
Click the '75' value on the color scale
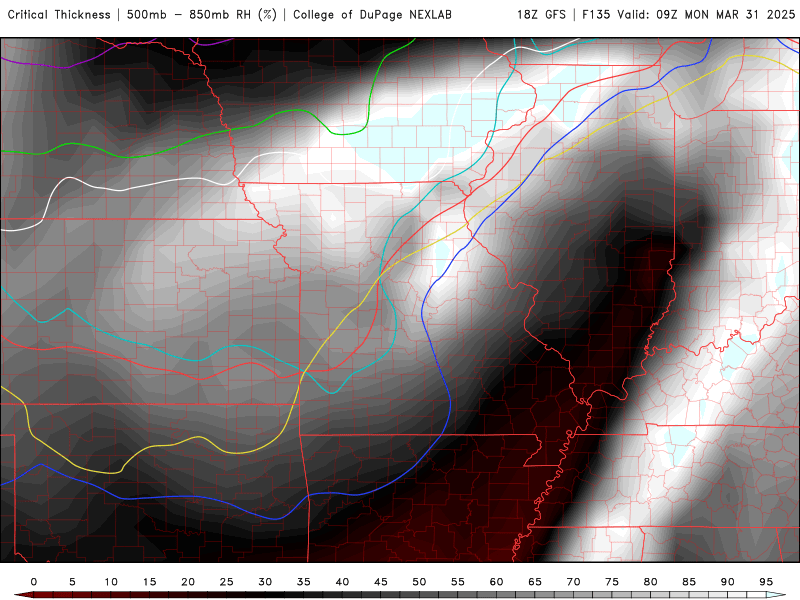coord(612,582)
